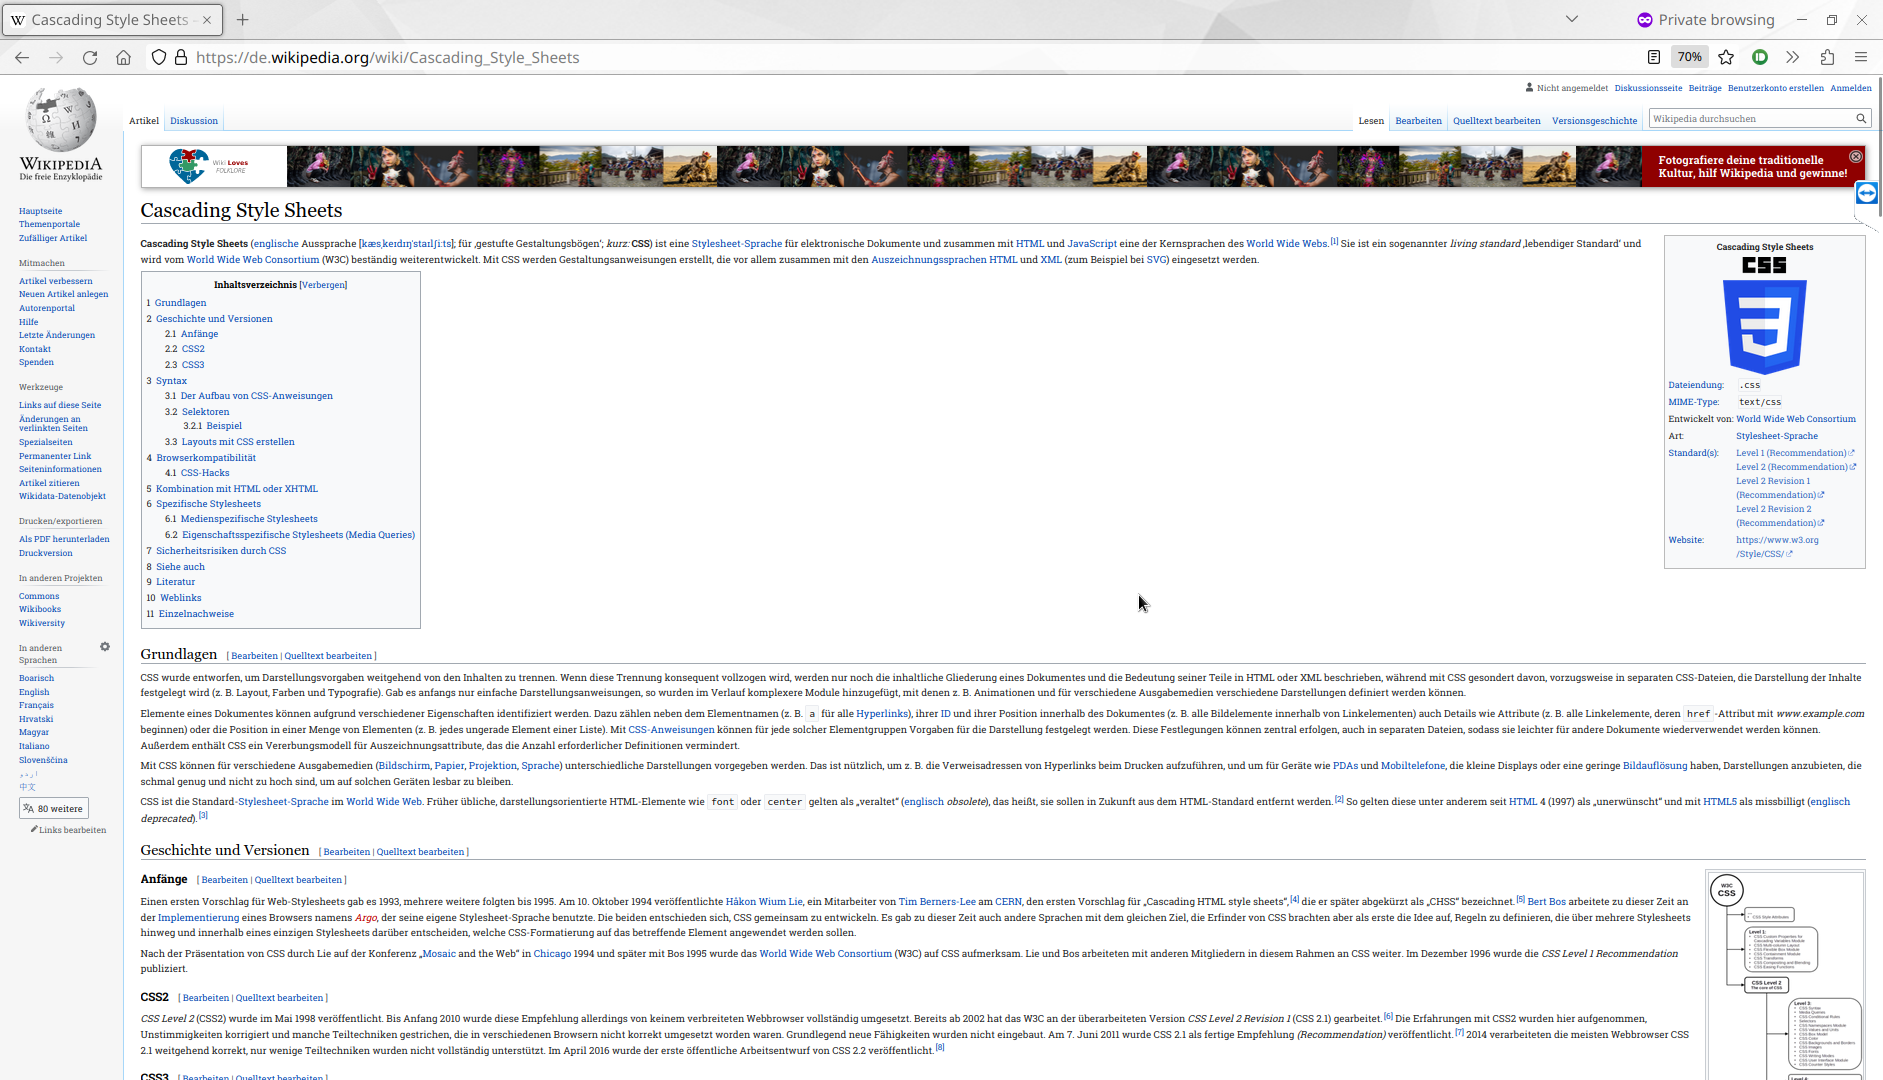Open World Wide Web Consortium infobox link
Screen dimensions: 1883x1080
[x=1795, y=419]
